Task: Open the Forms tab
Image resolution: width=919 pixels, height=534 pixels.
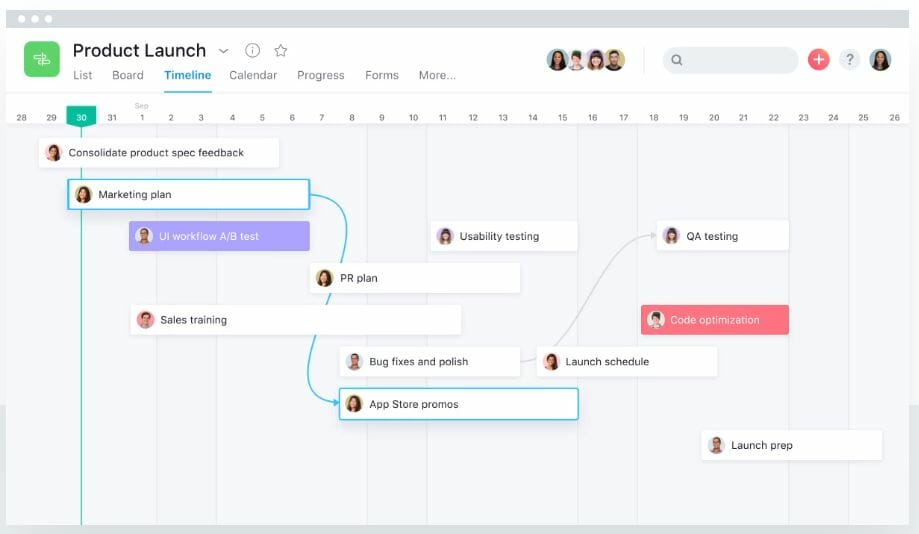Action: pos(382,75)
